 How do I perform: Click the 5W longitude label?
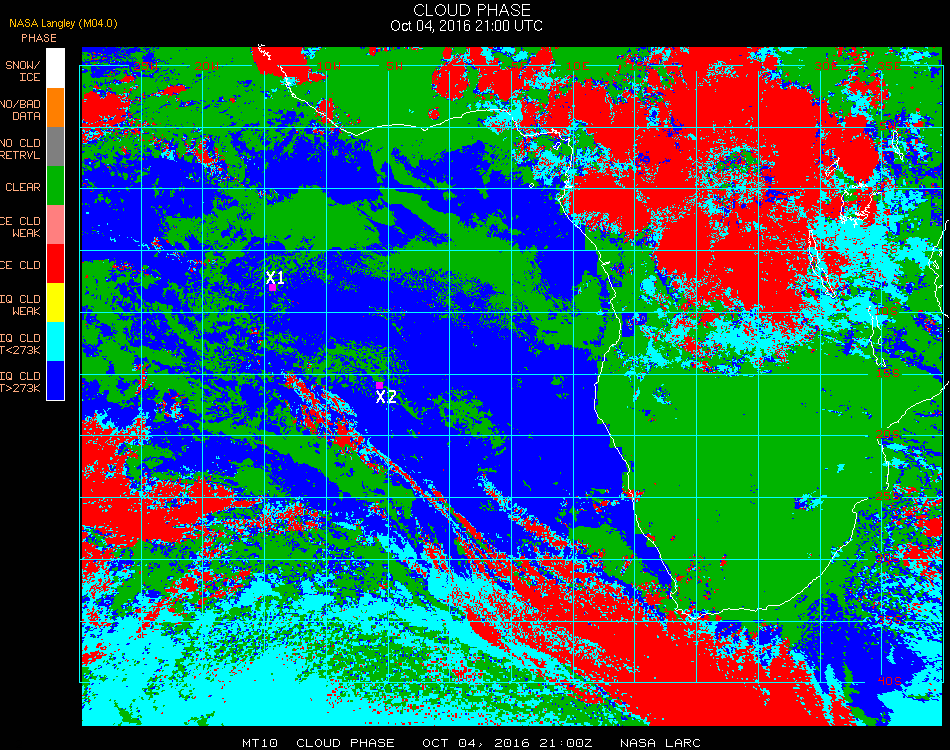tap(394, 66)
